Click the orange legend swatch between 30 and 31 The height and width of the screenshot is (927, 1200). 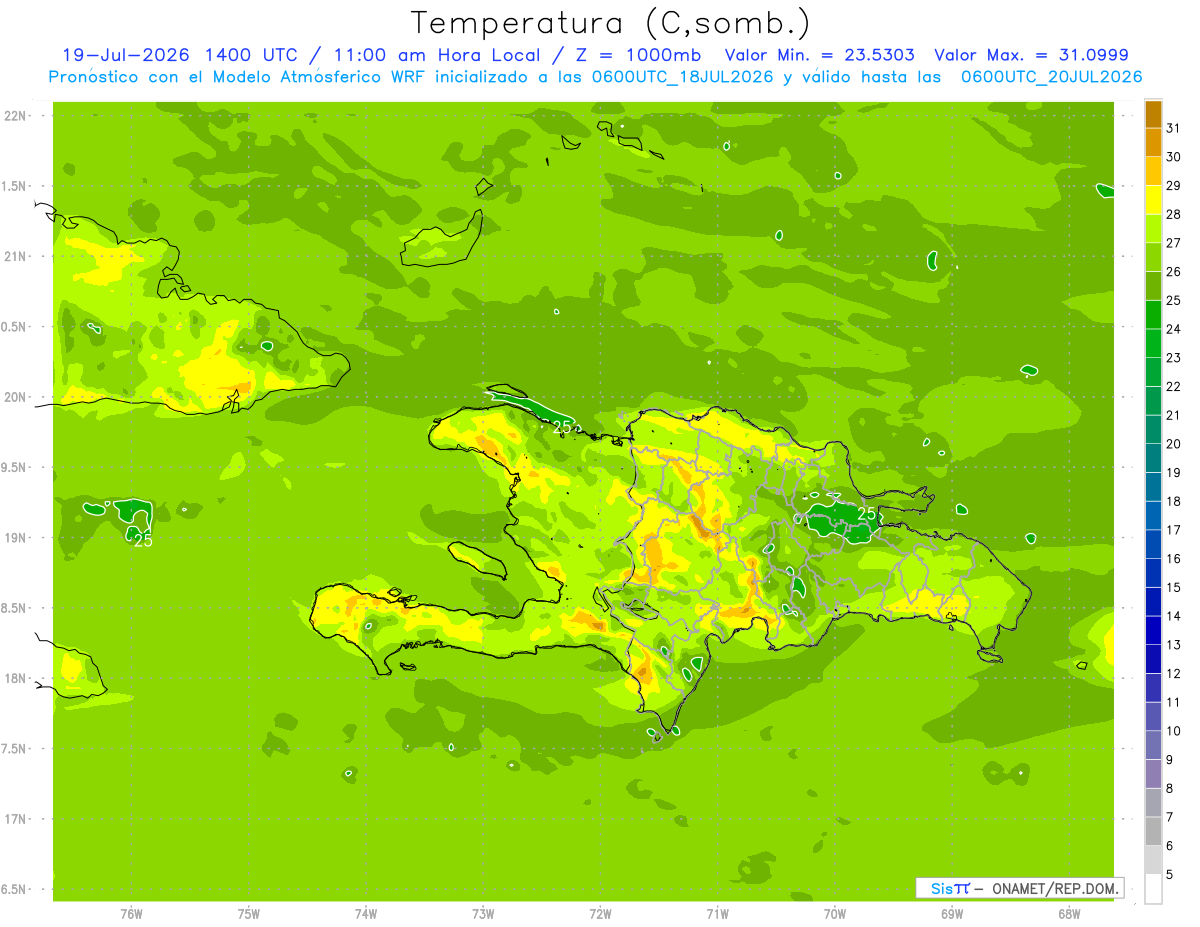[1153, 143]
